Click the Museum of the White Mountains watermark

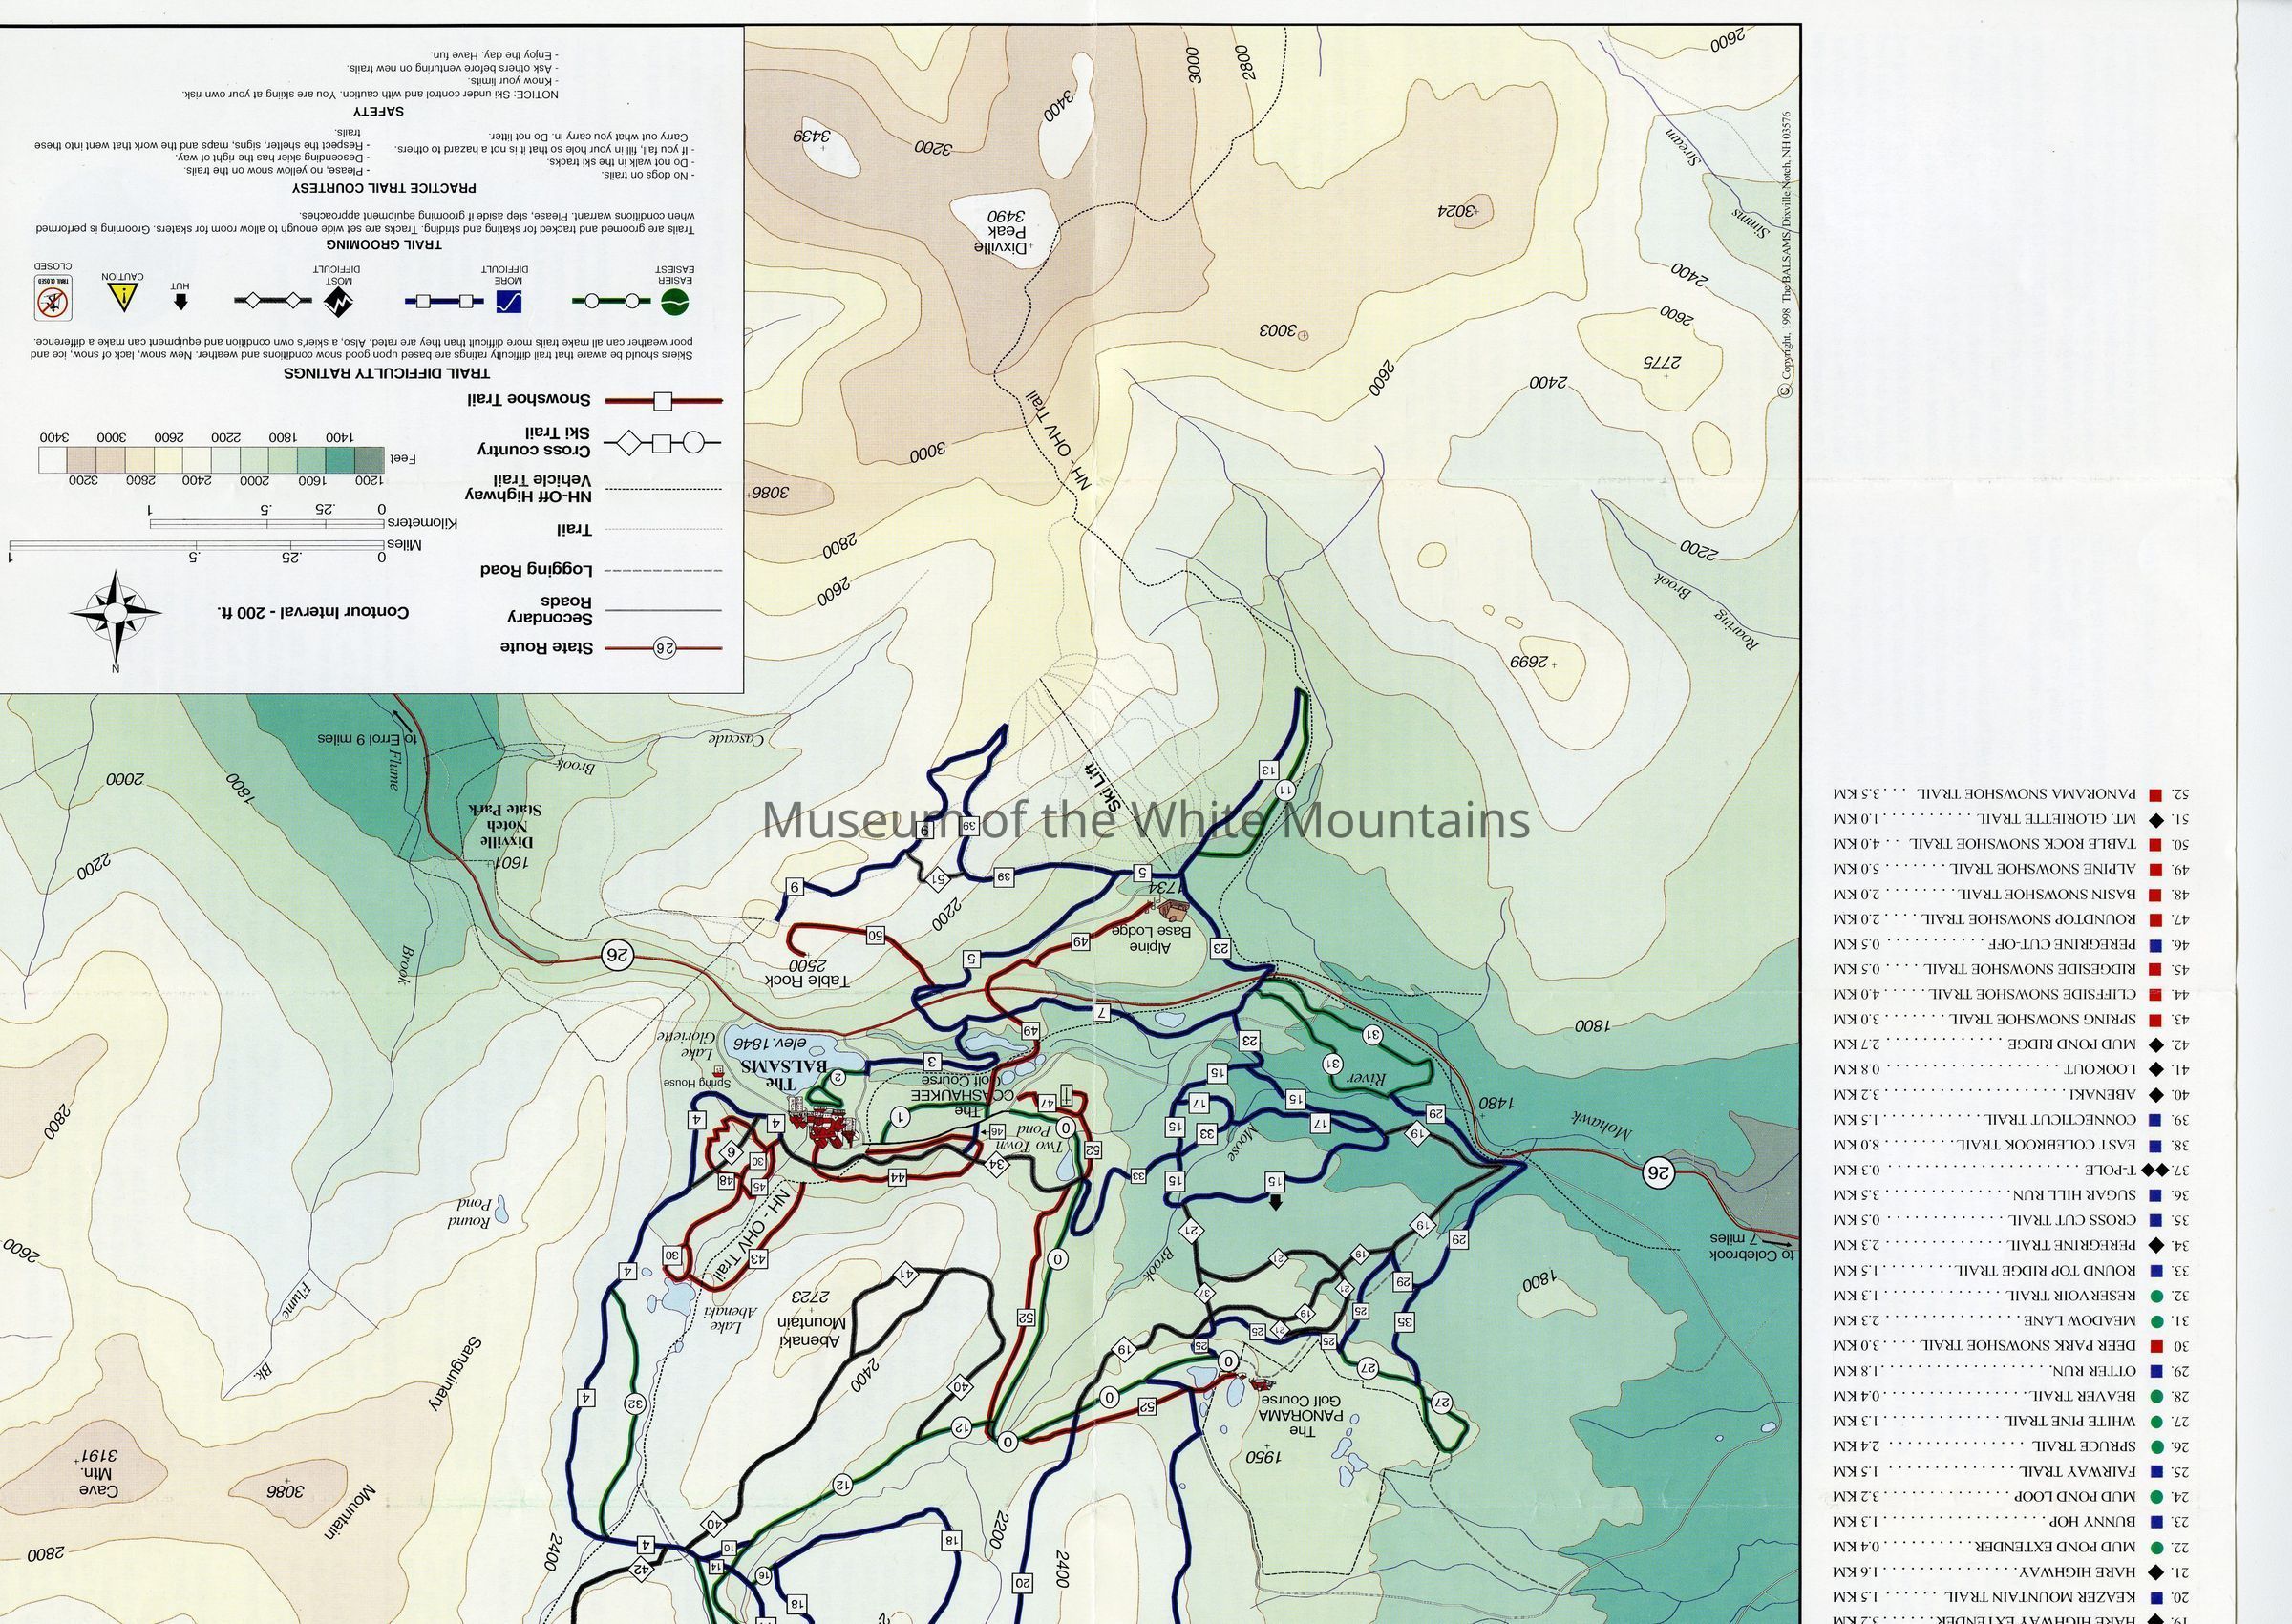click(1146, 820)
